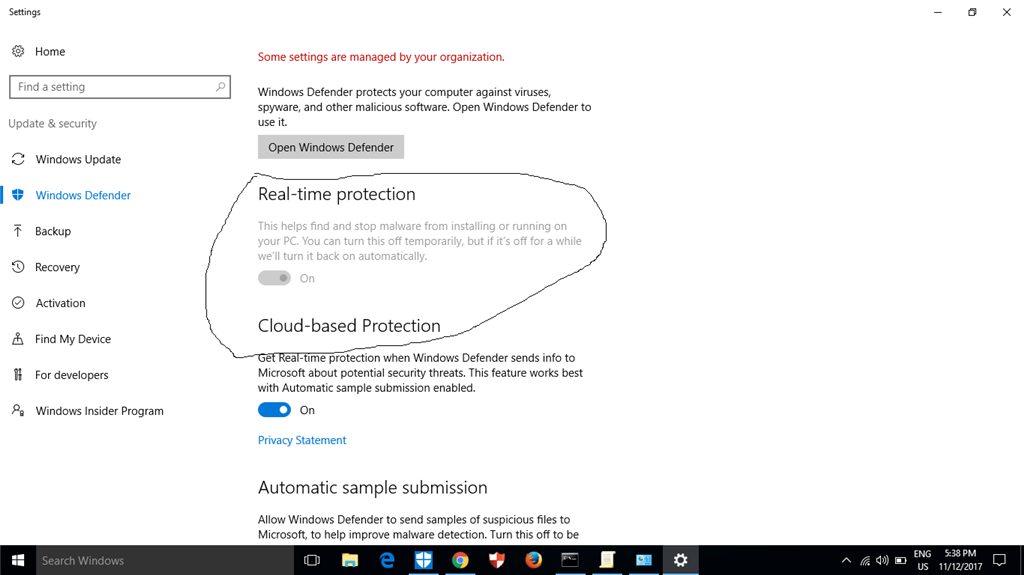Open the red shield antivirus taskbar icon
Screen dimensions: 1024x575
pos(497,560)
